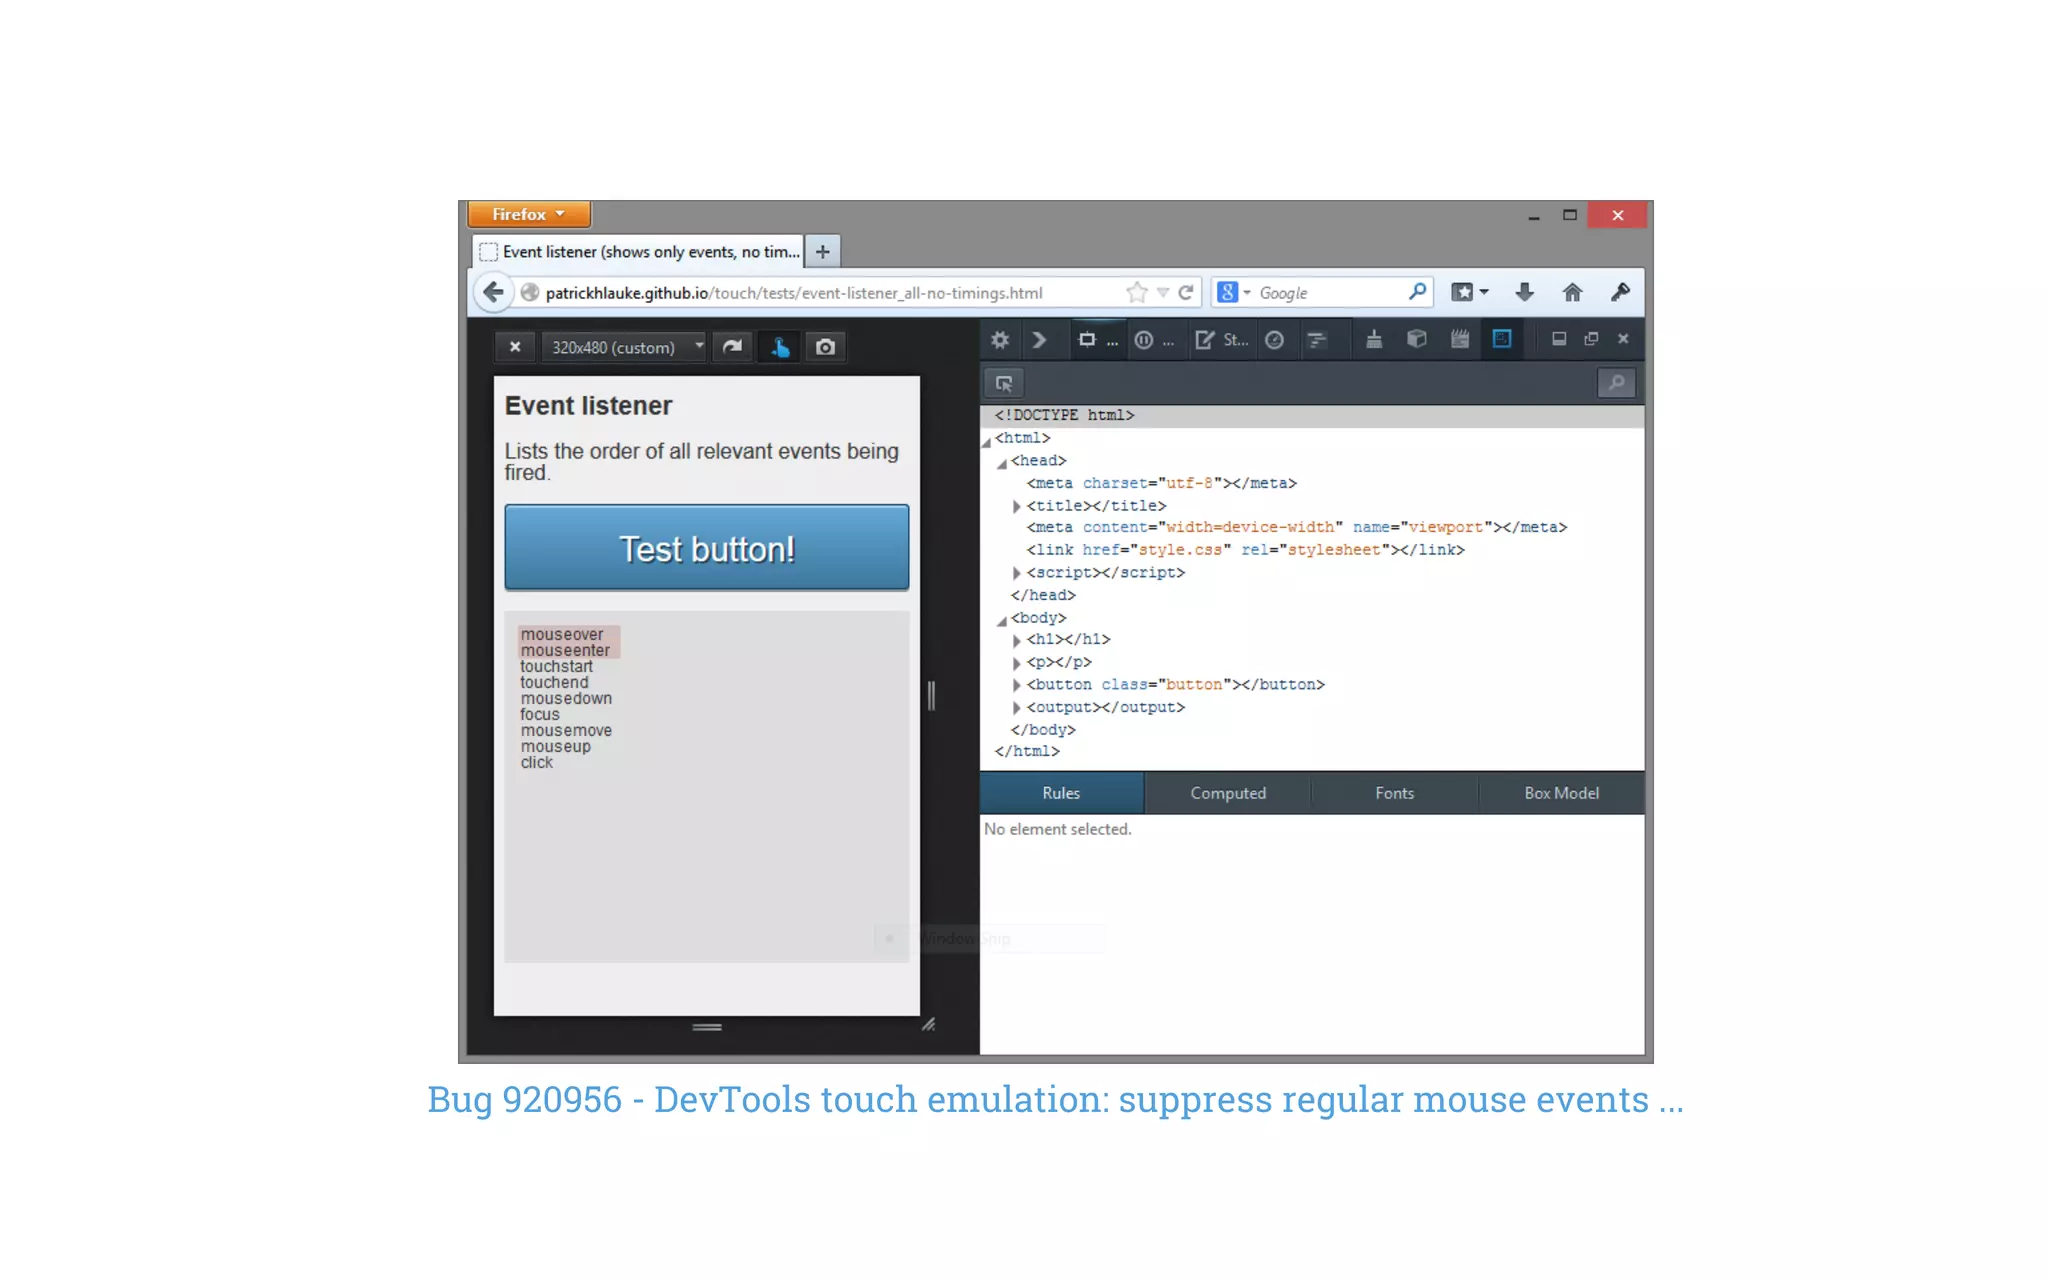The width and height of the screenshot is (2048, 1280).
Task: Rotate the responsive viewport
Action: click(733, 347)
